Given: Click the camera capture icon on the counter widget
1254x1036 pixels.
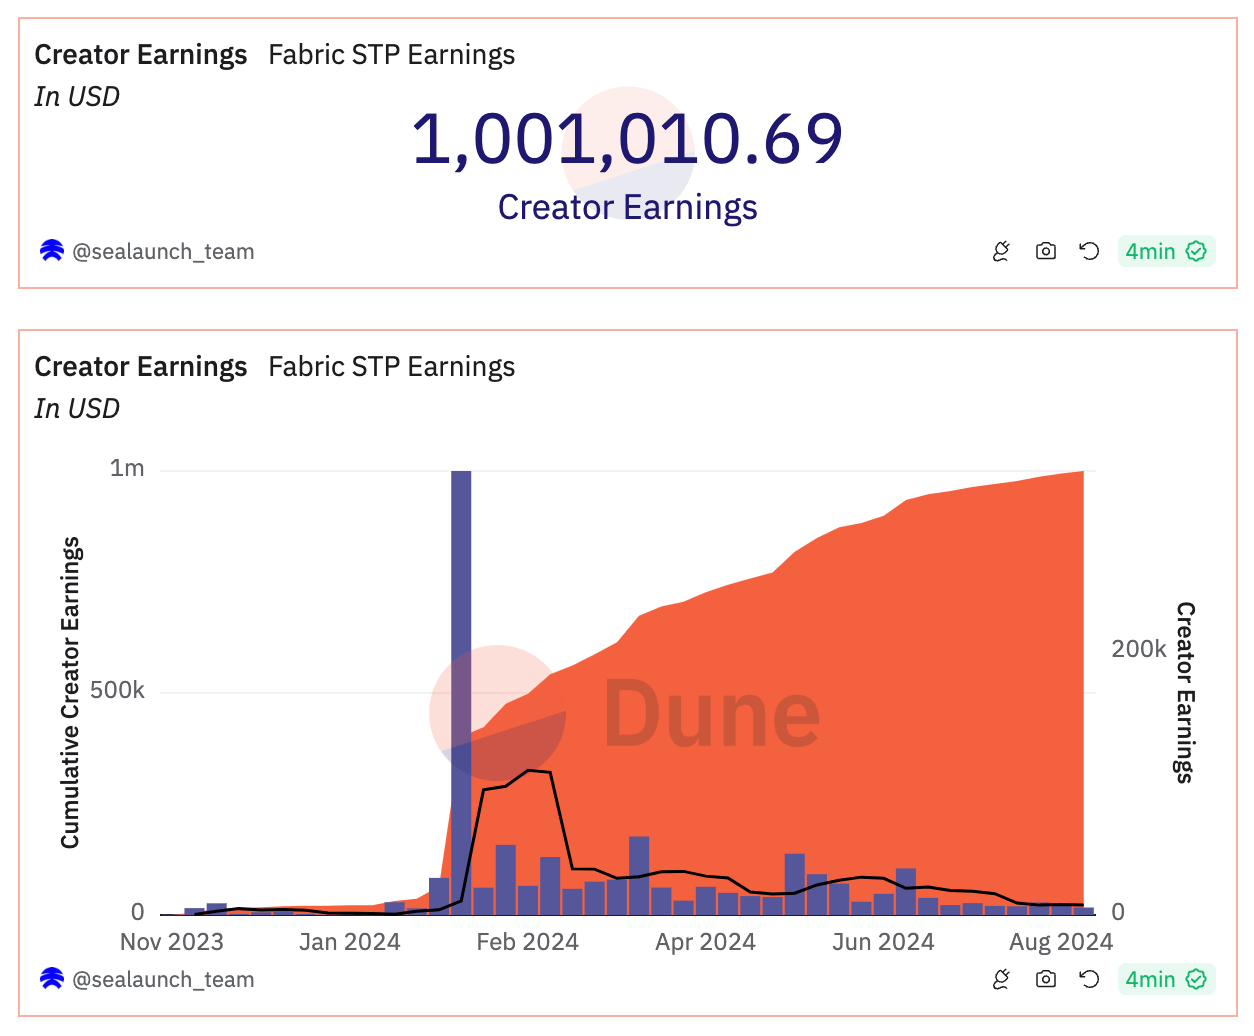Looking at the screenshot, I should pyautogui.click(x=1045, y=251).
